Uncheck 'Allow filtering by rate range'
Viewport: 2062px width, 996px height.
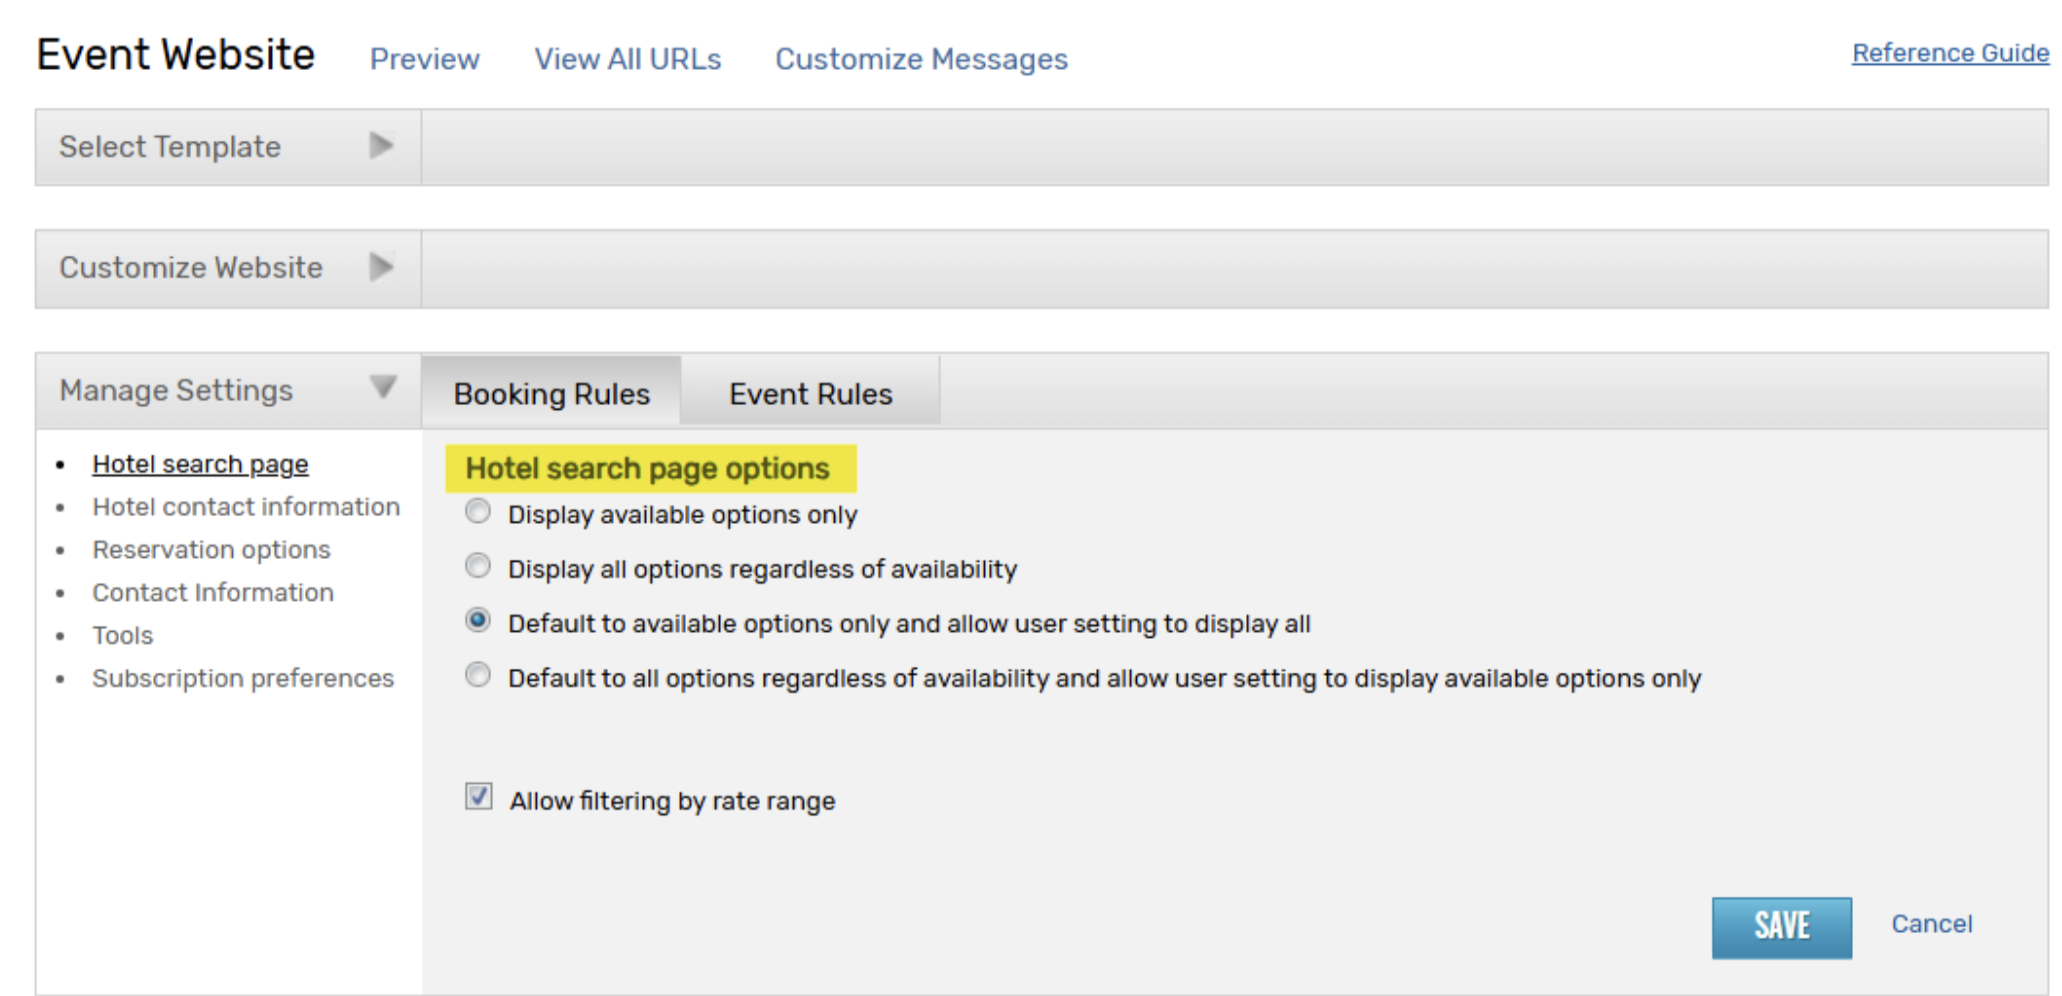coord(479,797)
